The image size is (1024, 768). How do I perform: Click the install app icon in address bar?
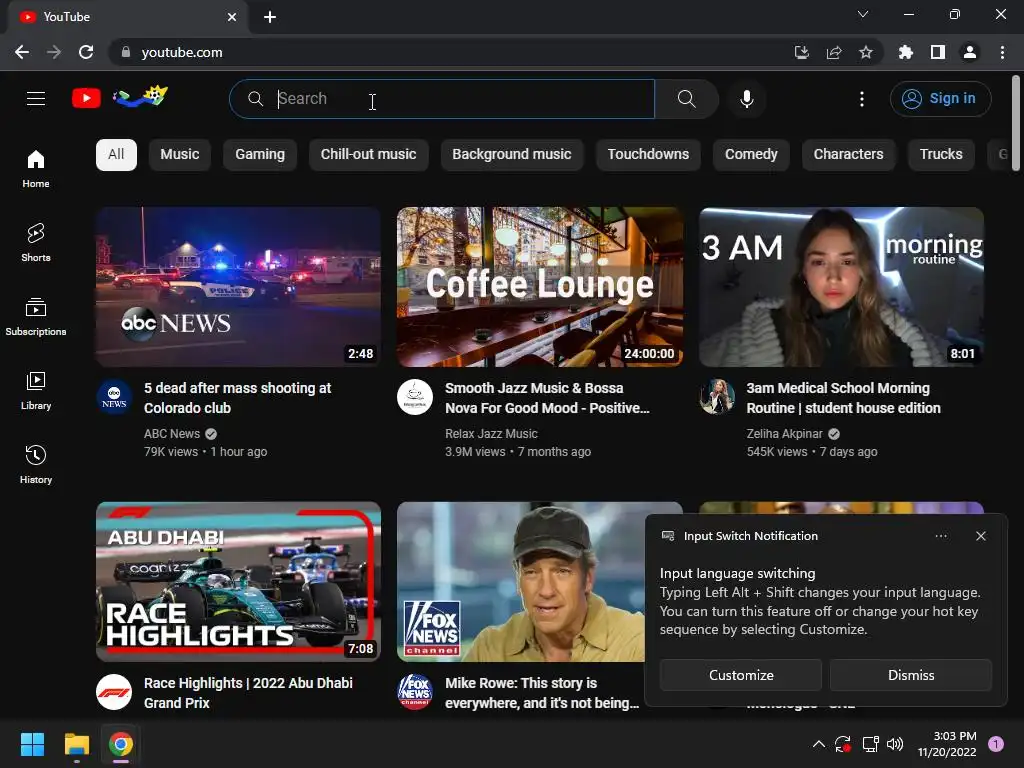(x=801, y=52)
